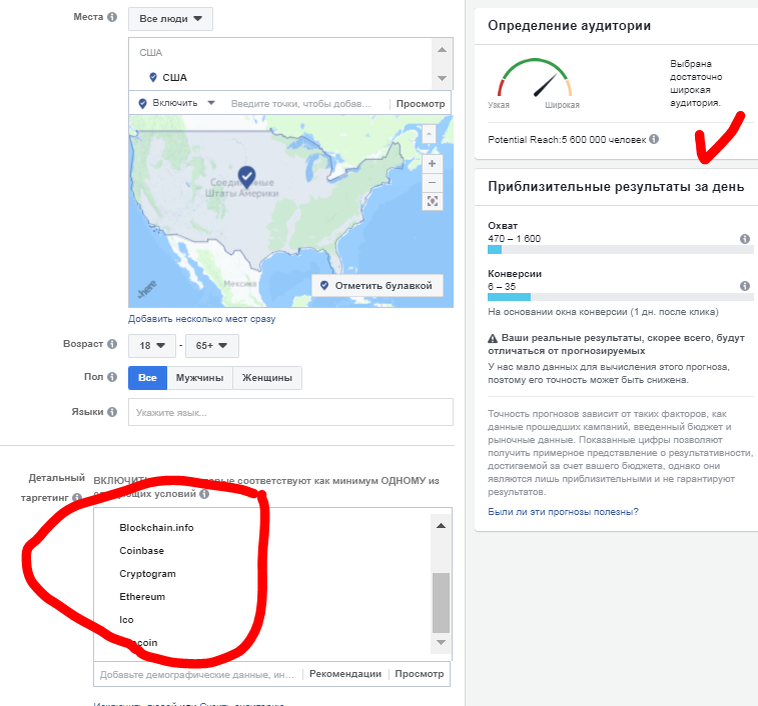Click info icon after условий text

click(x=204, y=494)
